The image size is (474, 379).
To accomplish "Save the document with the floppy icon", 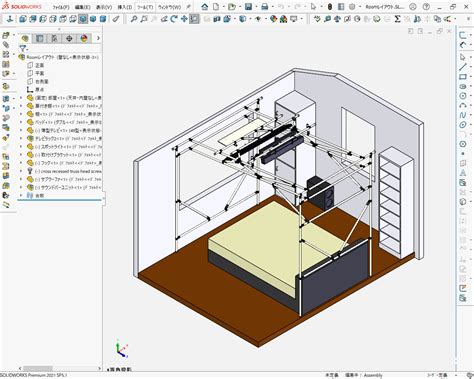I will click(248, 7).
